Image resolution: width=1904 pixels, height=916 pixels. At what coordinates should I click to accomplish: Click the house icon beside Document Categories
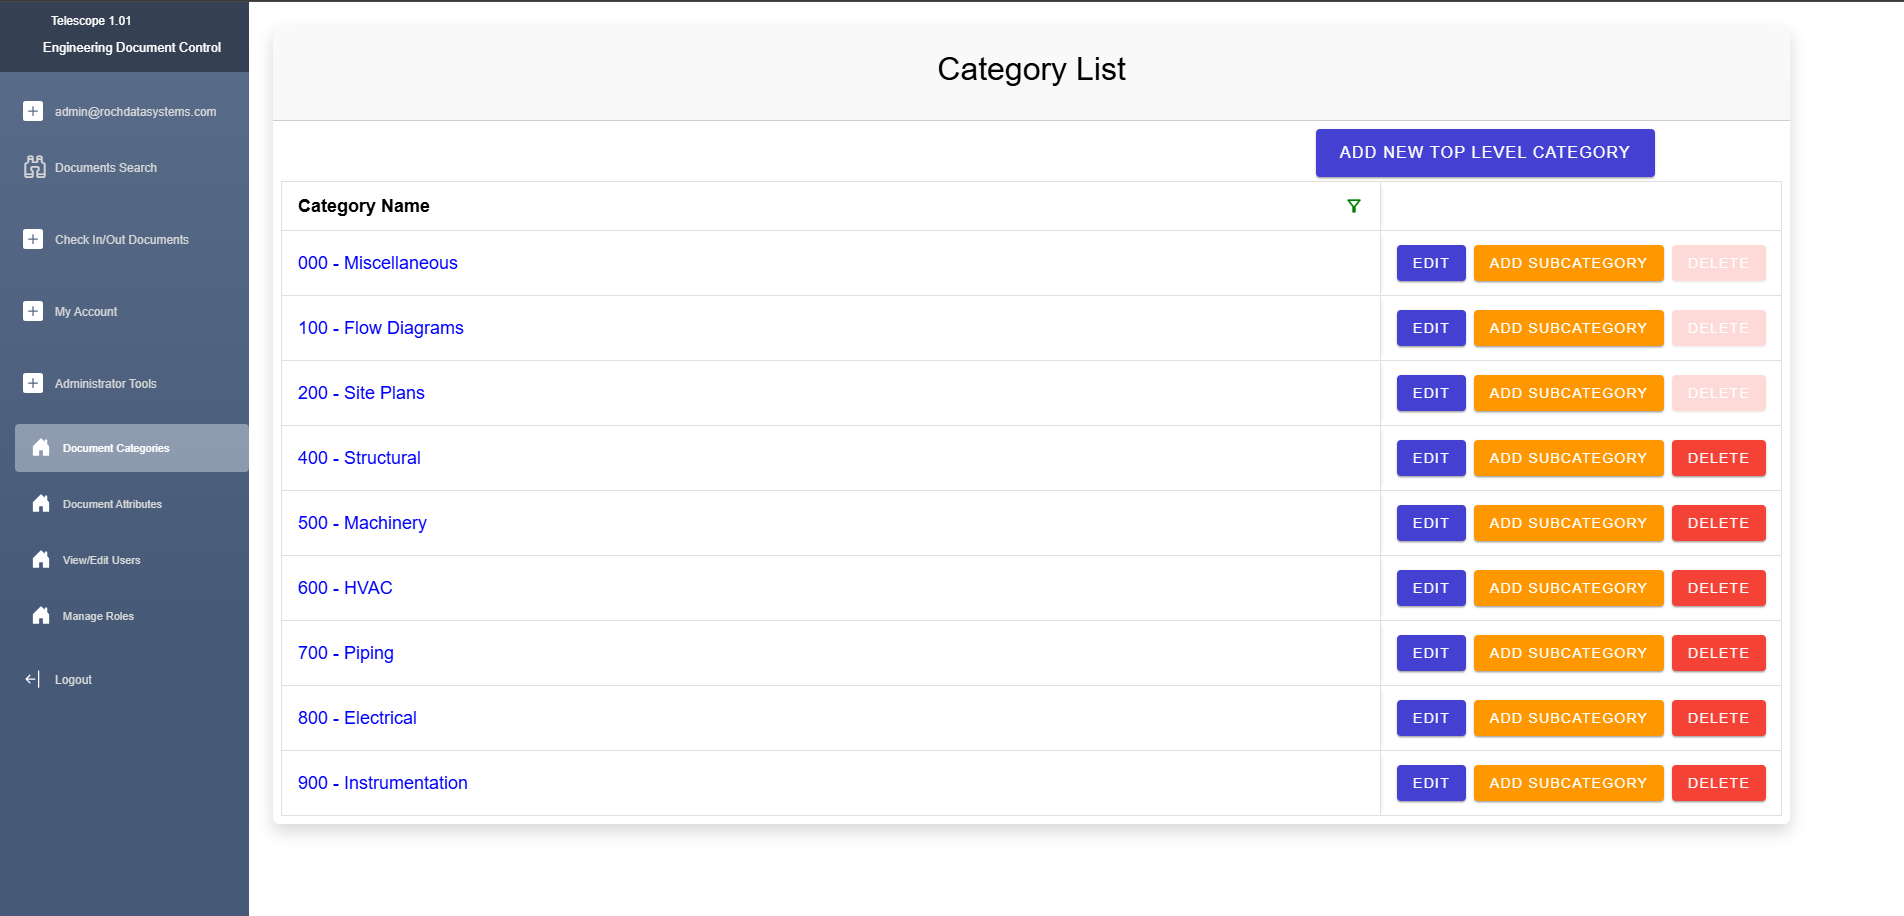tap(41, 448)
